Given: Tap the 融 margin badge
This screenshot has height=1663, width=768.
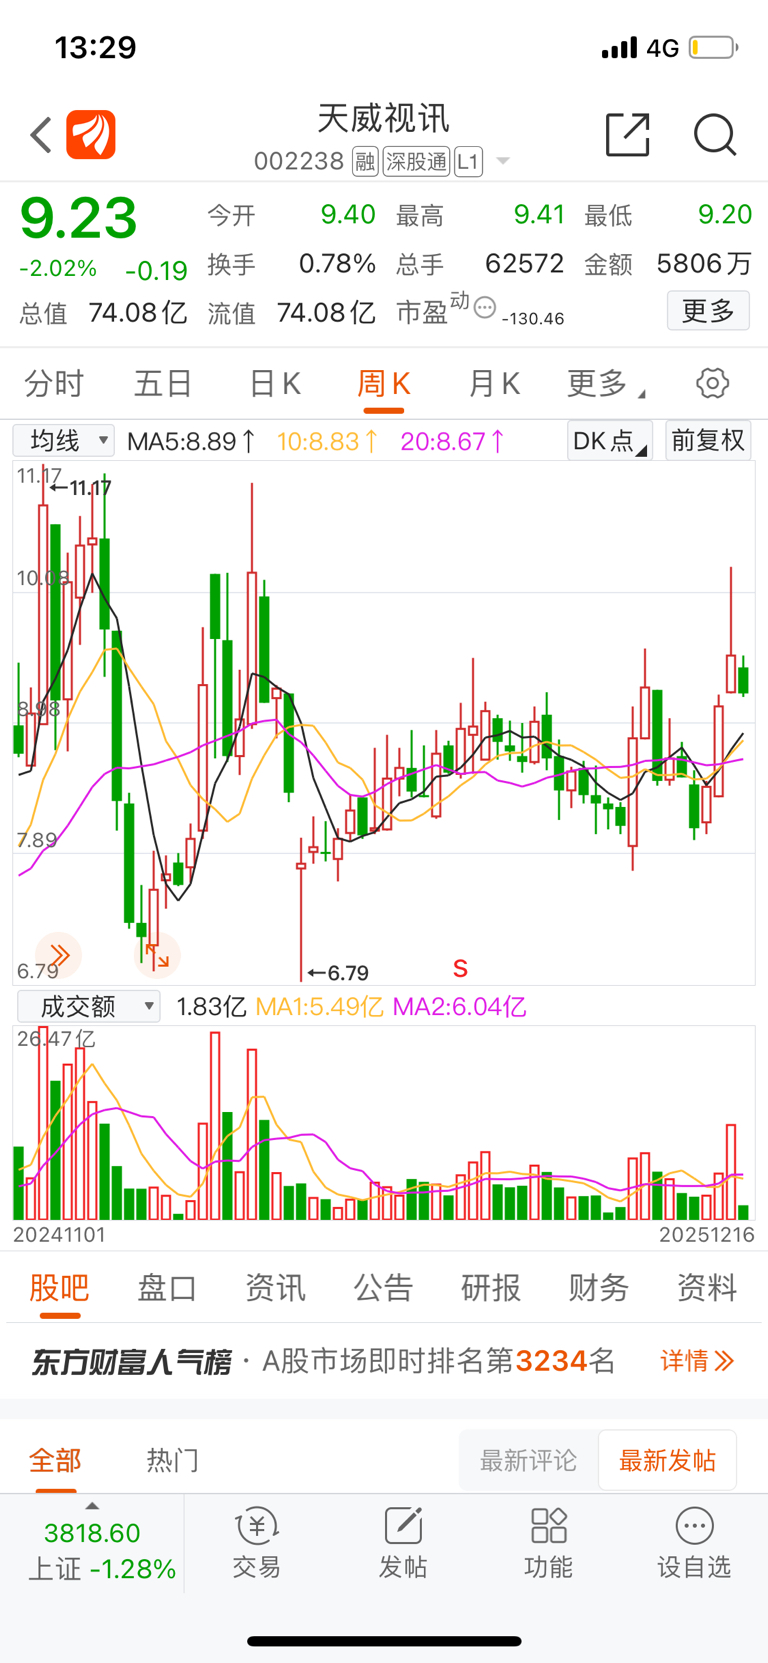Looking at the screenshot, I should pyautogui.click(x=365, y=162).
